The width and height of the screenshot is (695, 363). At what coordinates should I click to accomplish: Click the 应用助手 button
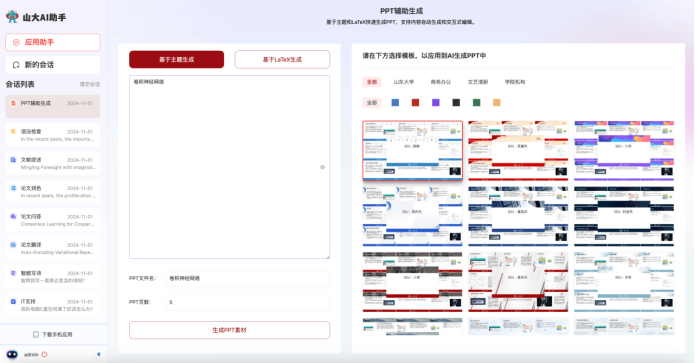(53, 43)
